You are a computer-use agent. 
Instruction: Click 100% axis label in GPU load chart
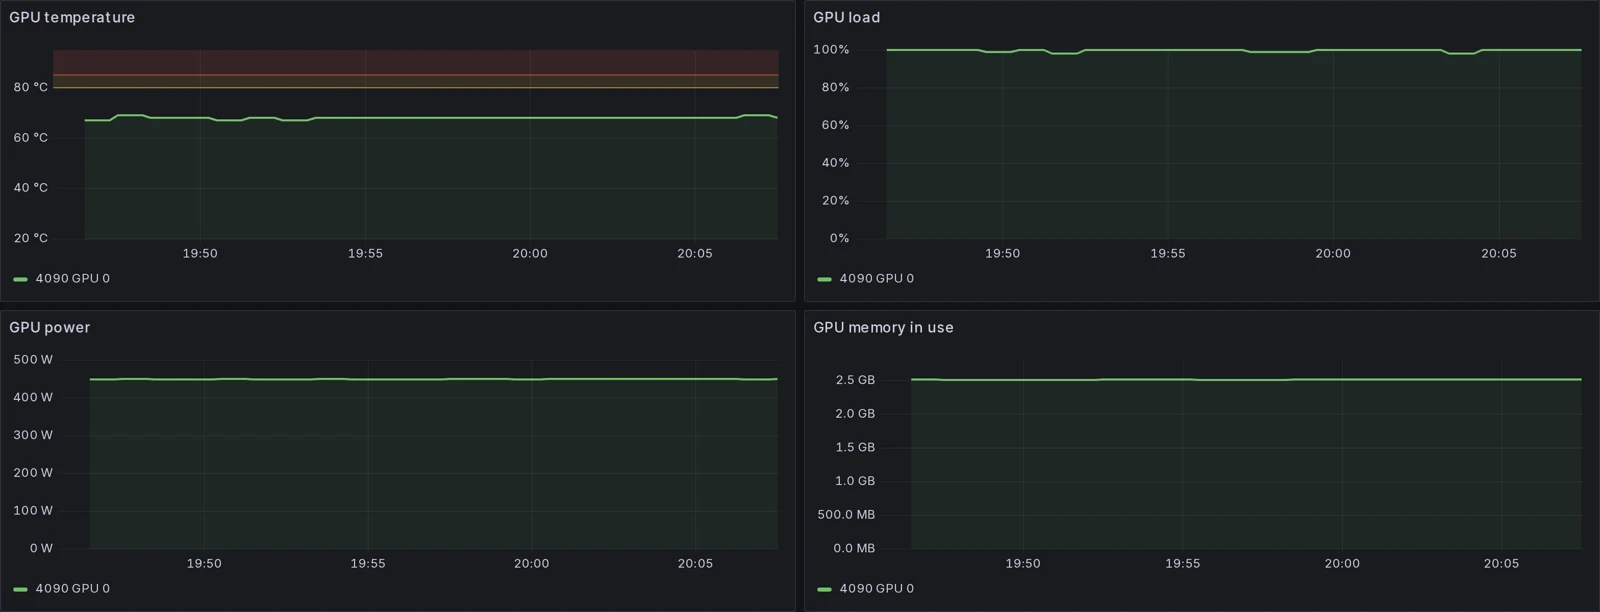(831, 49)
